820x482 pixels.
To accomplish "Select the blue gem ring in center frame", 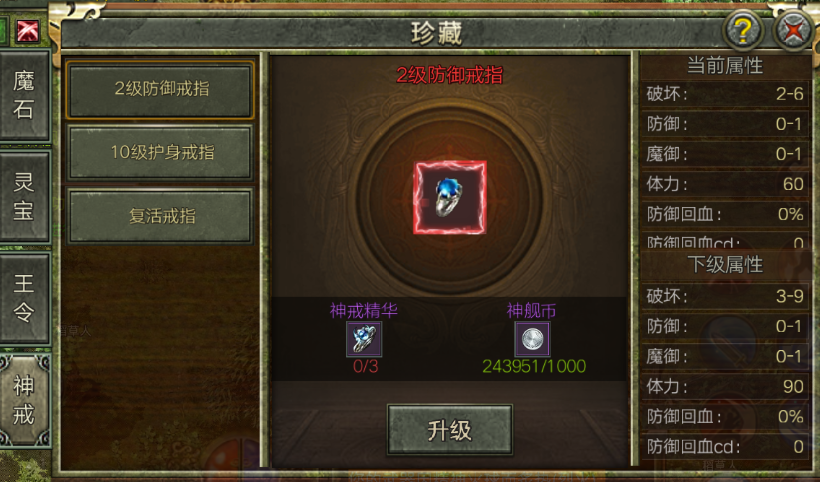I will click(450, 198).
